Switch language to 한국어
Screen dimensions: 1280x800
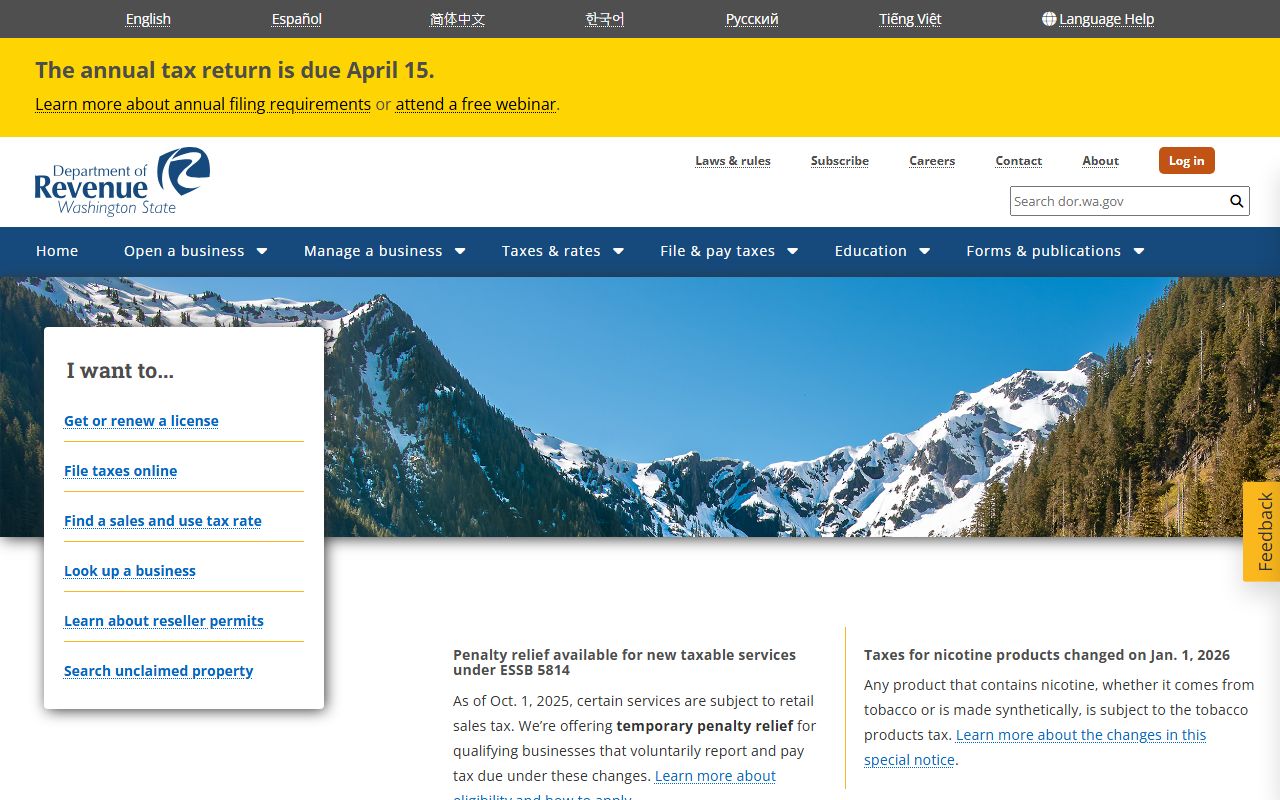605,19
